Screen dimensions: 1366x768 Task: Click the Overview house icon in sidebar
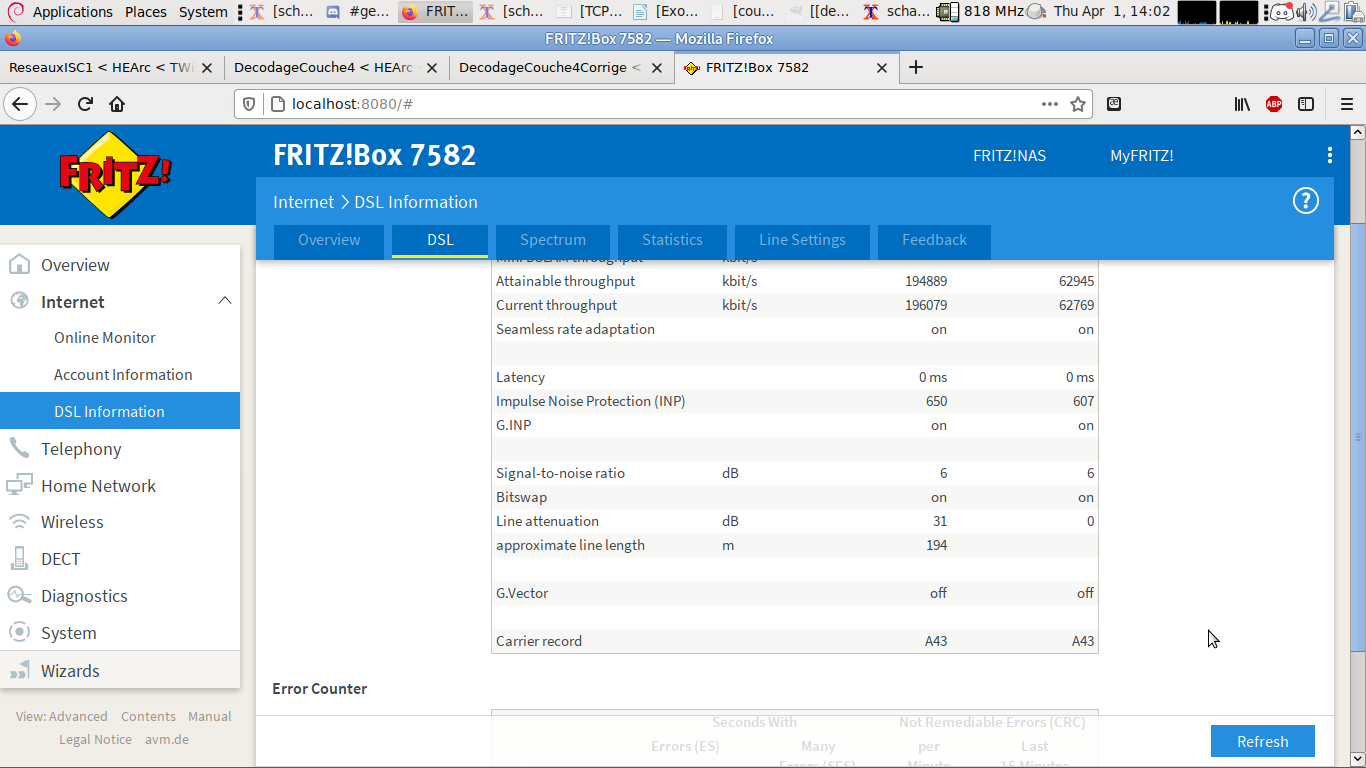click(x=19, y=265)
